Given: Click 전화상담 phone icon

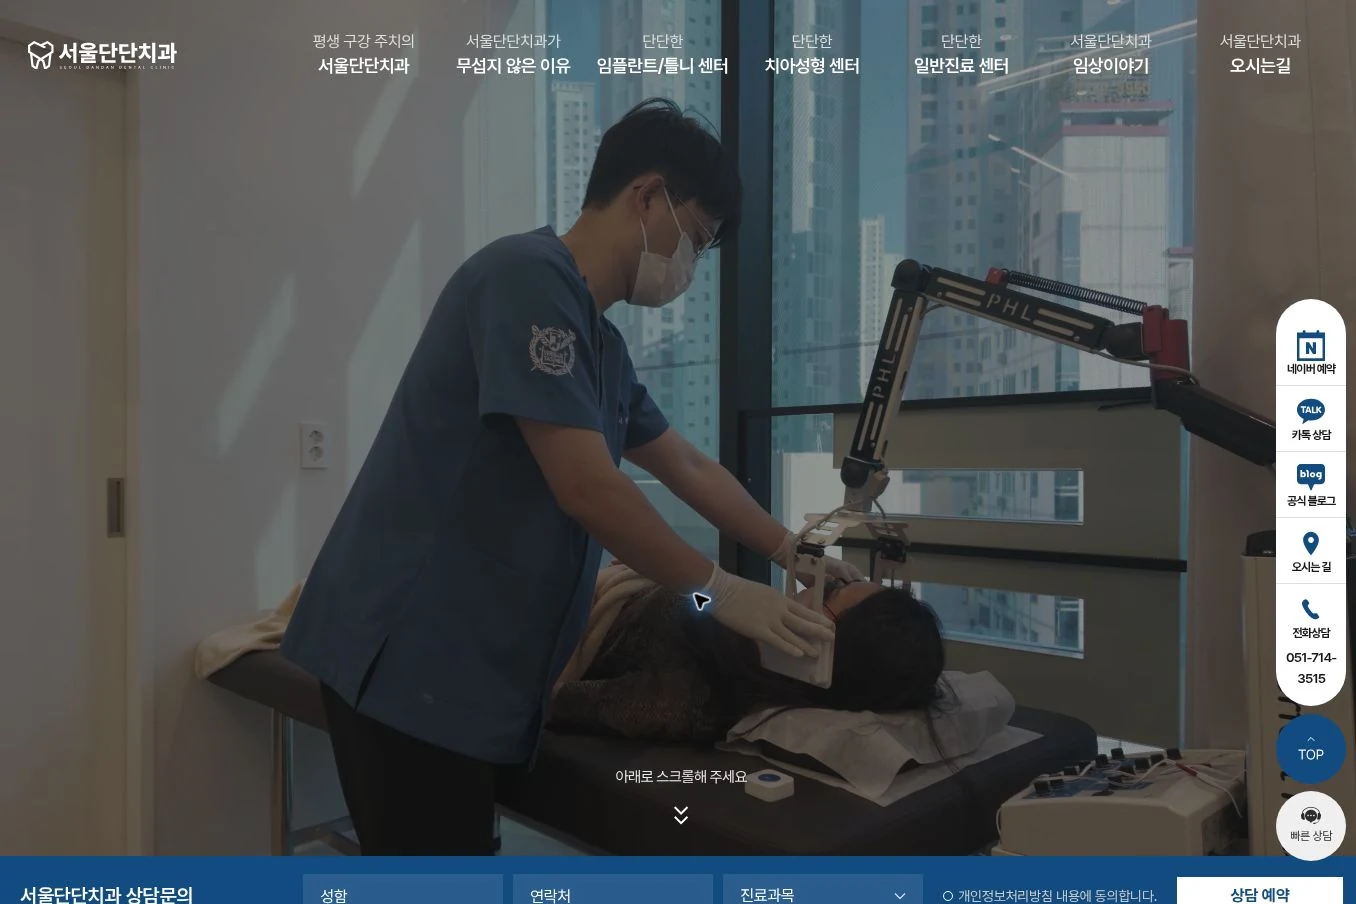Looking at the screenshot, I should tap(1310, 609).
